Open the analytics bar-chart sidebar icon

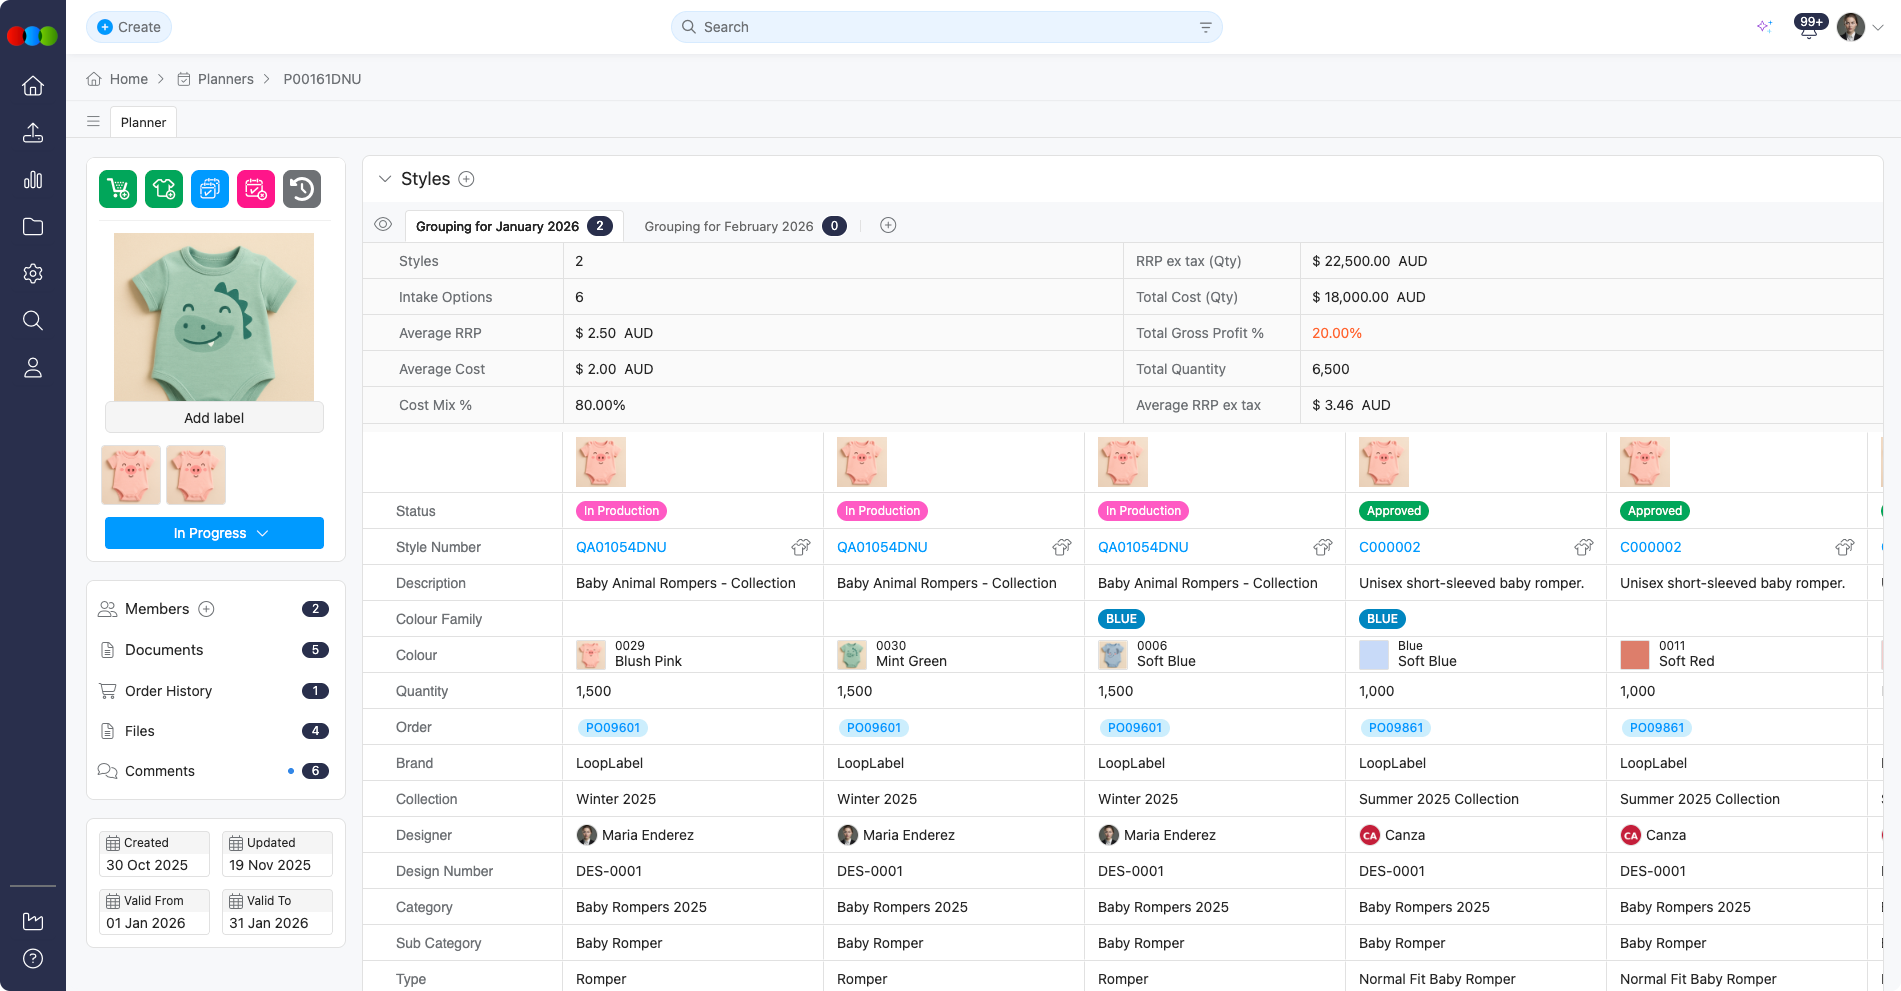click(x=33, y=180)
